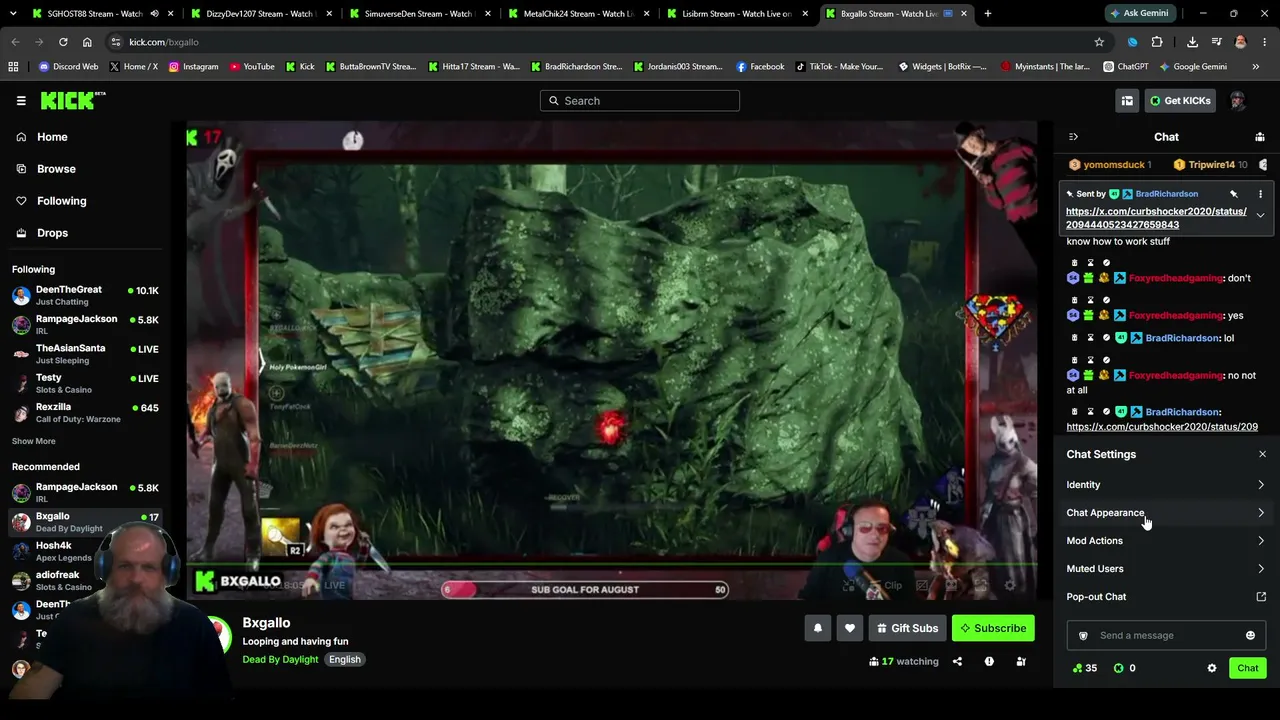Click the stream Clip button

click(885, 586)
